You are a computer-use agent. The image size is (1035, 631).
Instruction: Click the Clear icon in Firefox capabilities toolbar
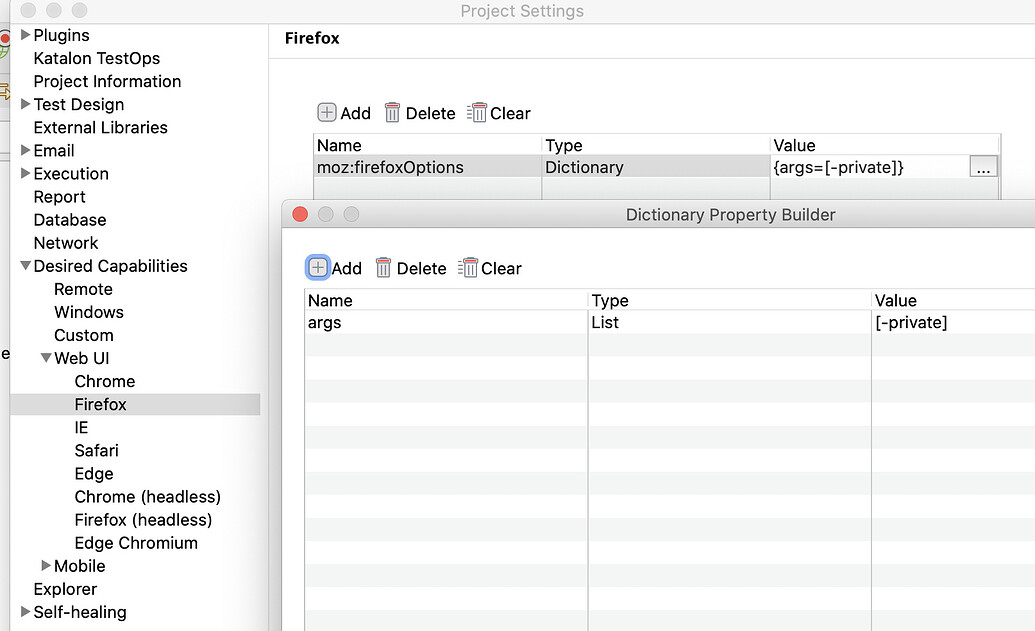[x=478, y=113]
